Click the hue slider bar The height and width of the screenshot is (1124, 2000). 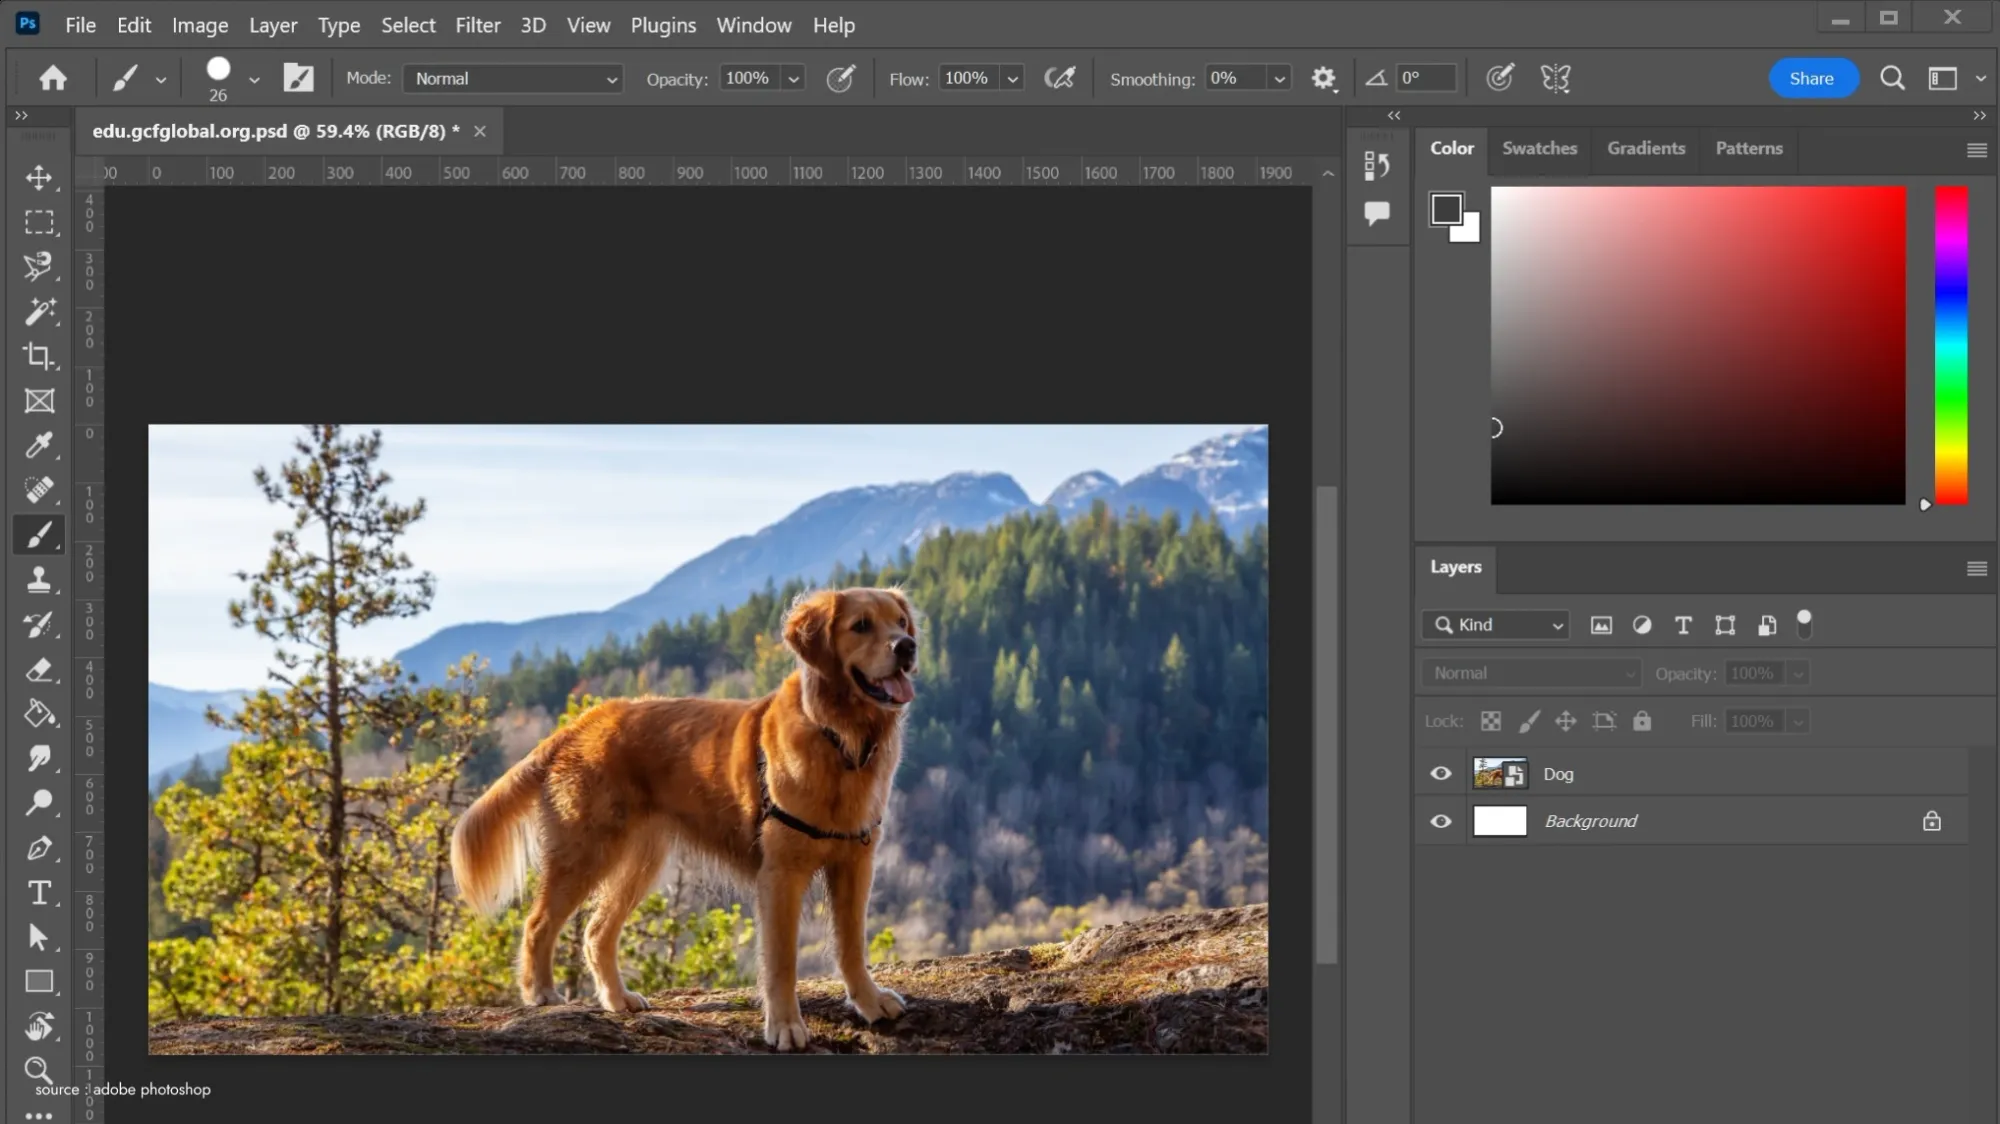tap(1950, 345)
